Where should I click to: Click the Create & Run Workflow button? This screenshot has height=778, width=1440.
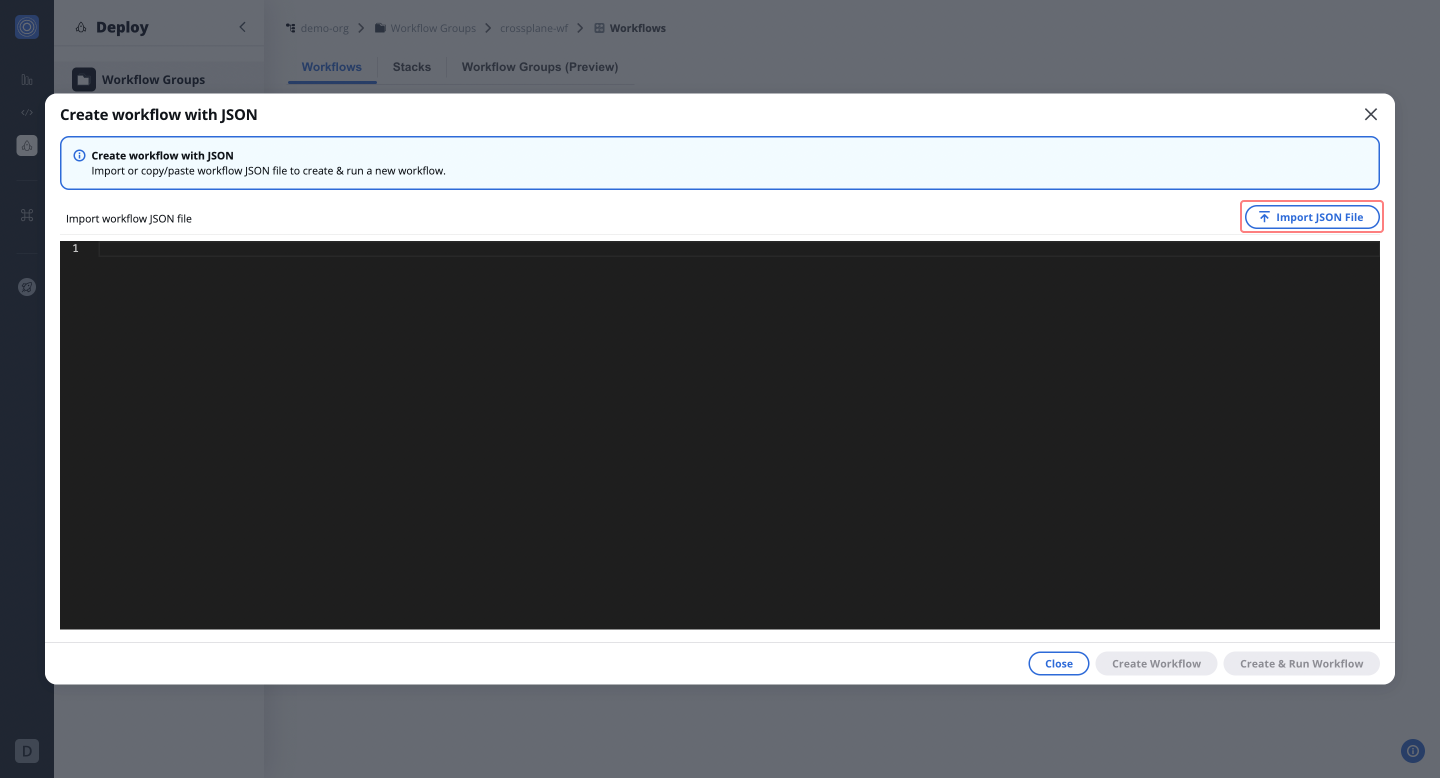point(1301,663)
